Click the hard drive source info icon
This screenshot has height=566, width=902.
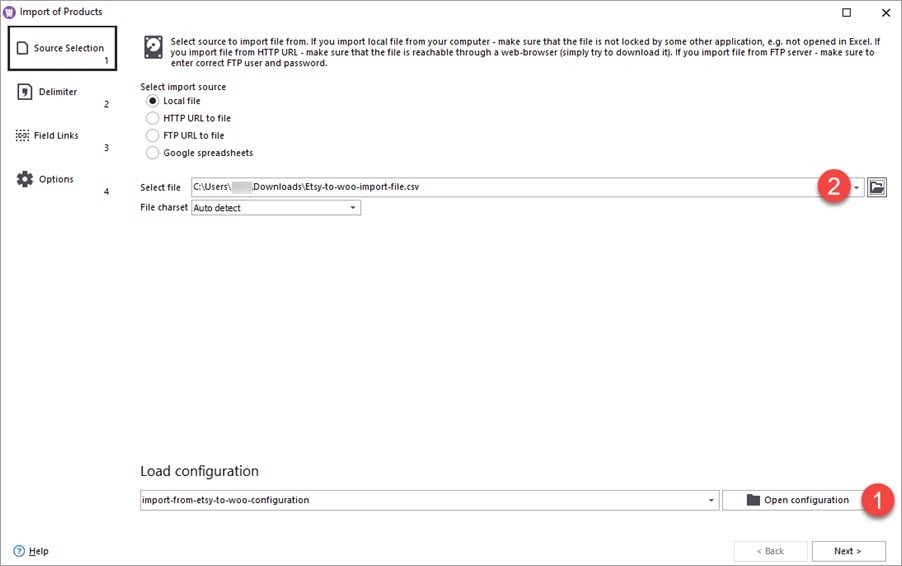(x=152, y=47)
